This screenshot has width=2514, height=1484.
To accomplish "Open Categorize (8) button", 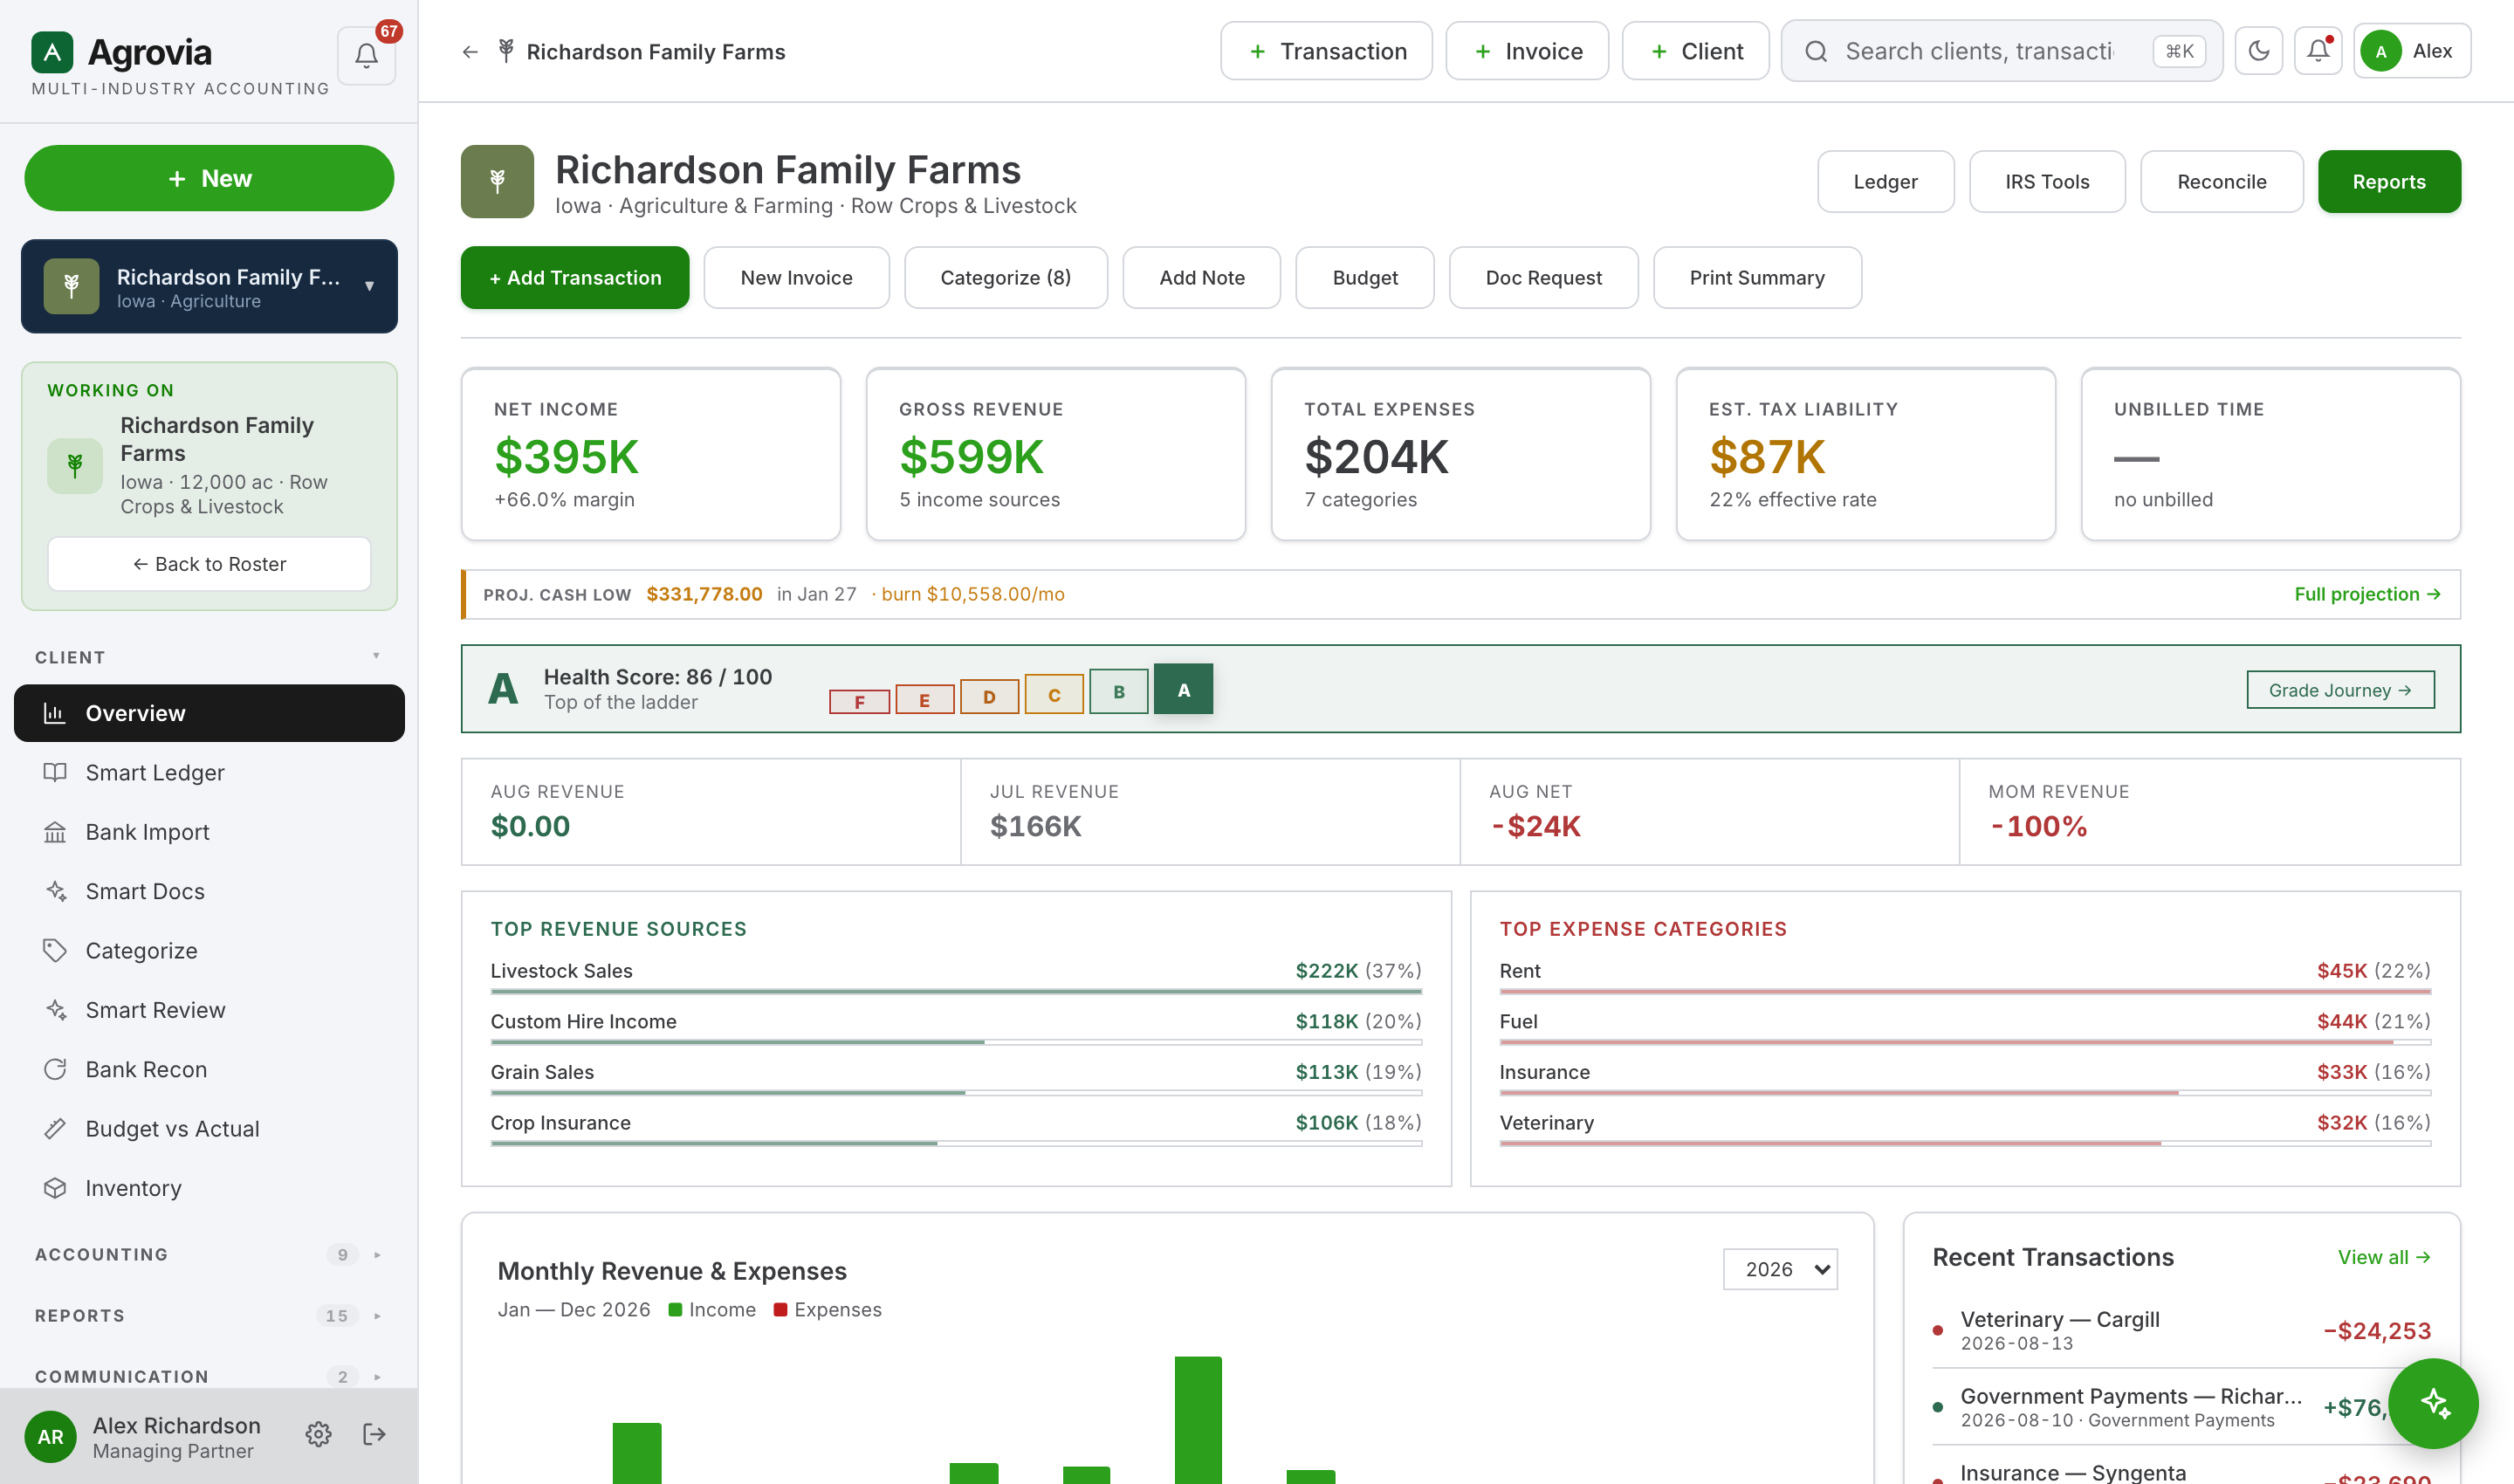I will (x=1005, y=278).
